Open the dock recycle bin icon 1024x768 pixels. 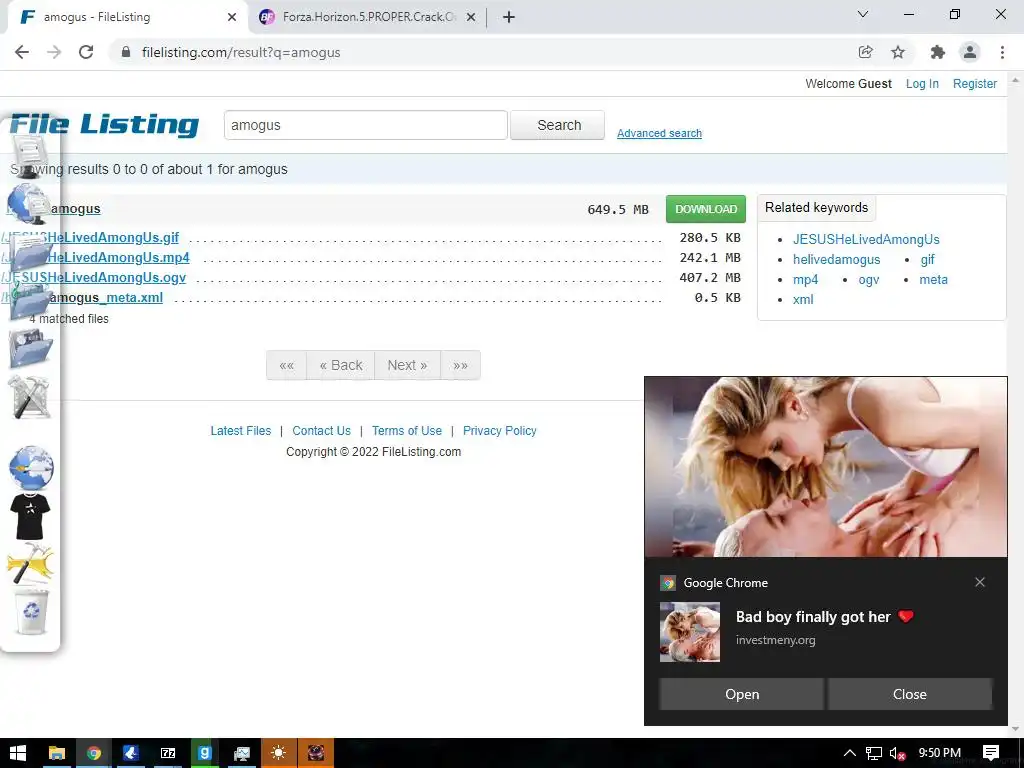click(x=31, y=612)
